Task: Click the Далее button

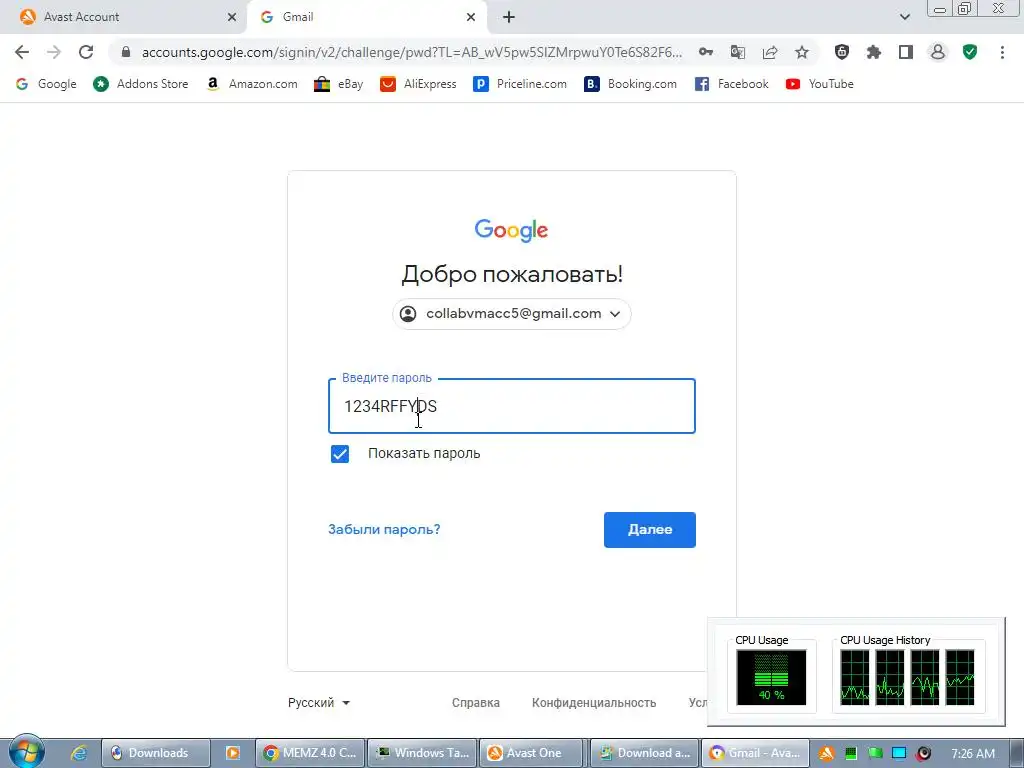Action: click(650, 530)
